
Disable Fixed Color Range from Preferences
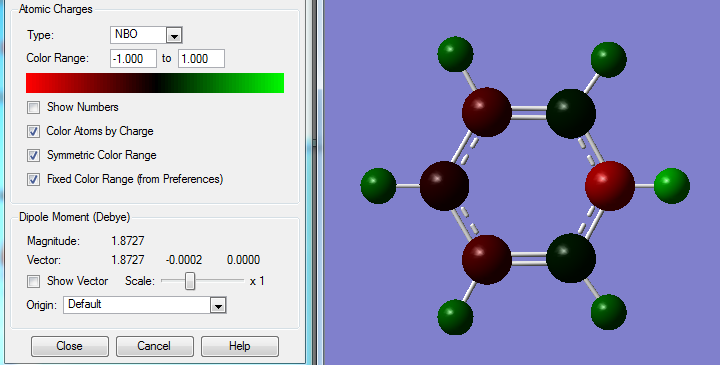(34, 179)
